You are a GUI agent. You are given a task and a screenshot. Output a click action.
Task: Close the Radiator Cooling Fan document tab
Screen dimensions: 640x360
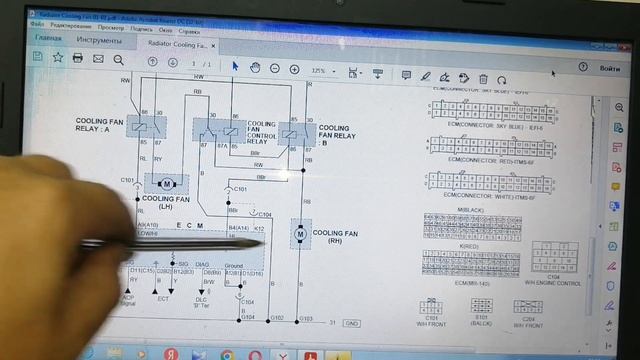213,46
